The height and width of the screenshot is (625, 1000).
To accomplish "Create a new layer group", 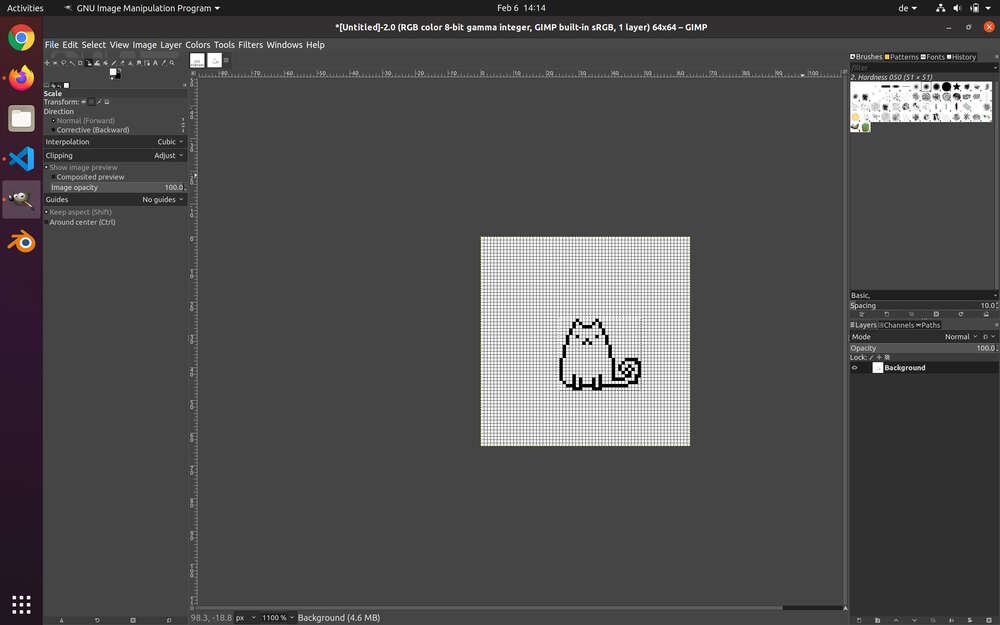I will 878,620.
